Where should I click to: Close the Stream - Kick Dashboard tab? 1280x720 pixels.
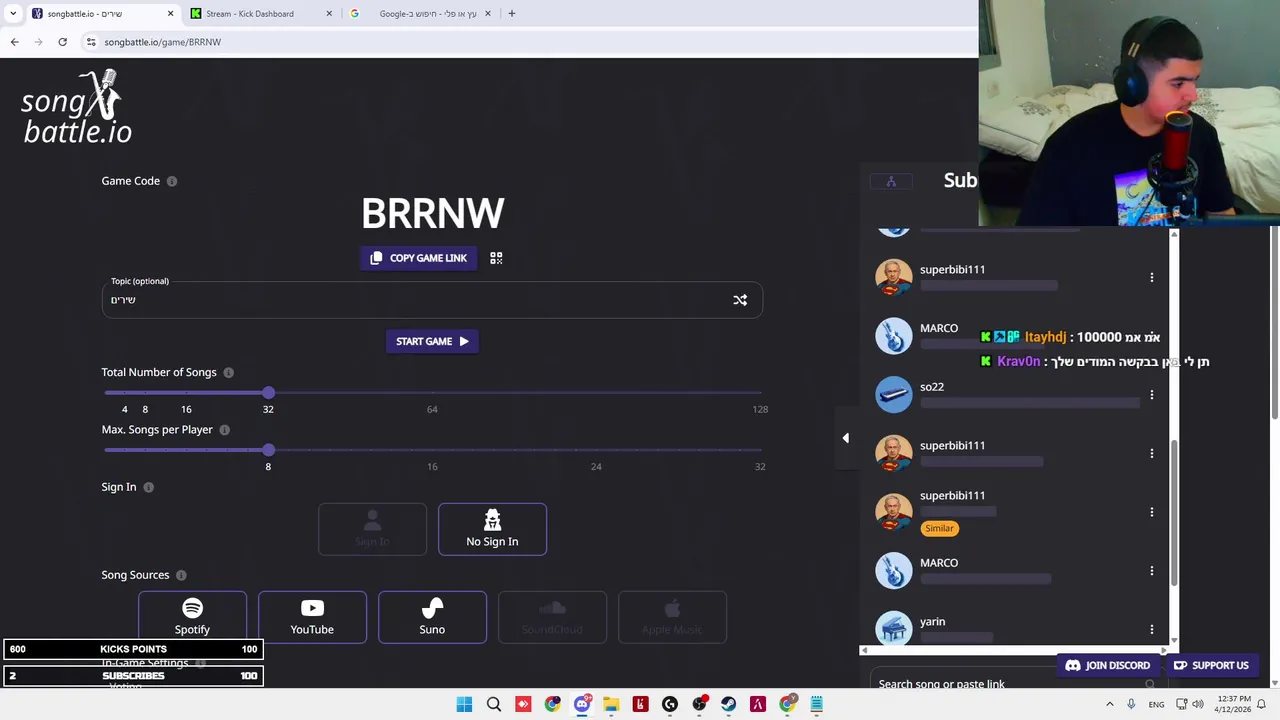click(x=330, y=14)
